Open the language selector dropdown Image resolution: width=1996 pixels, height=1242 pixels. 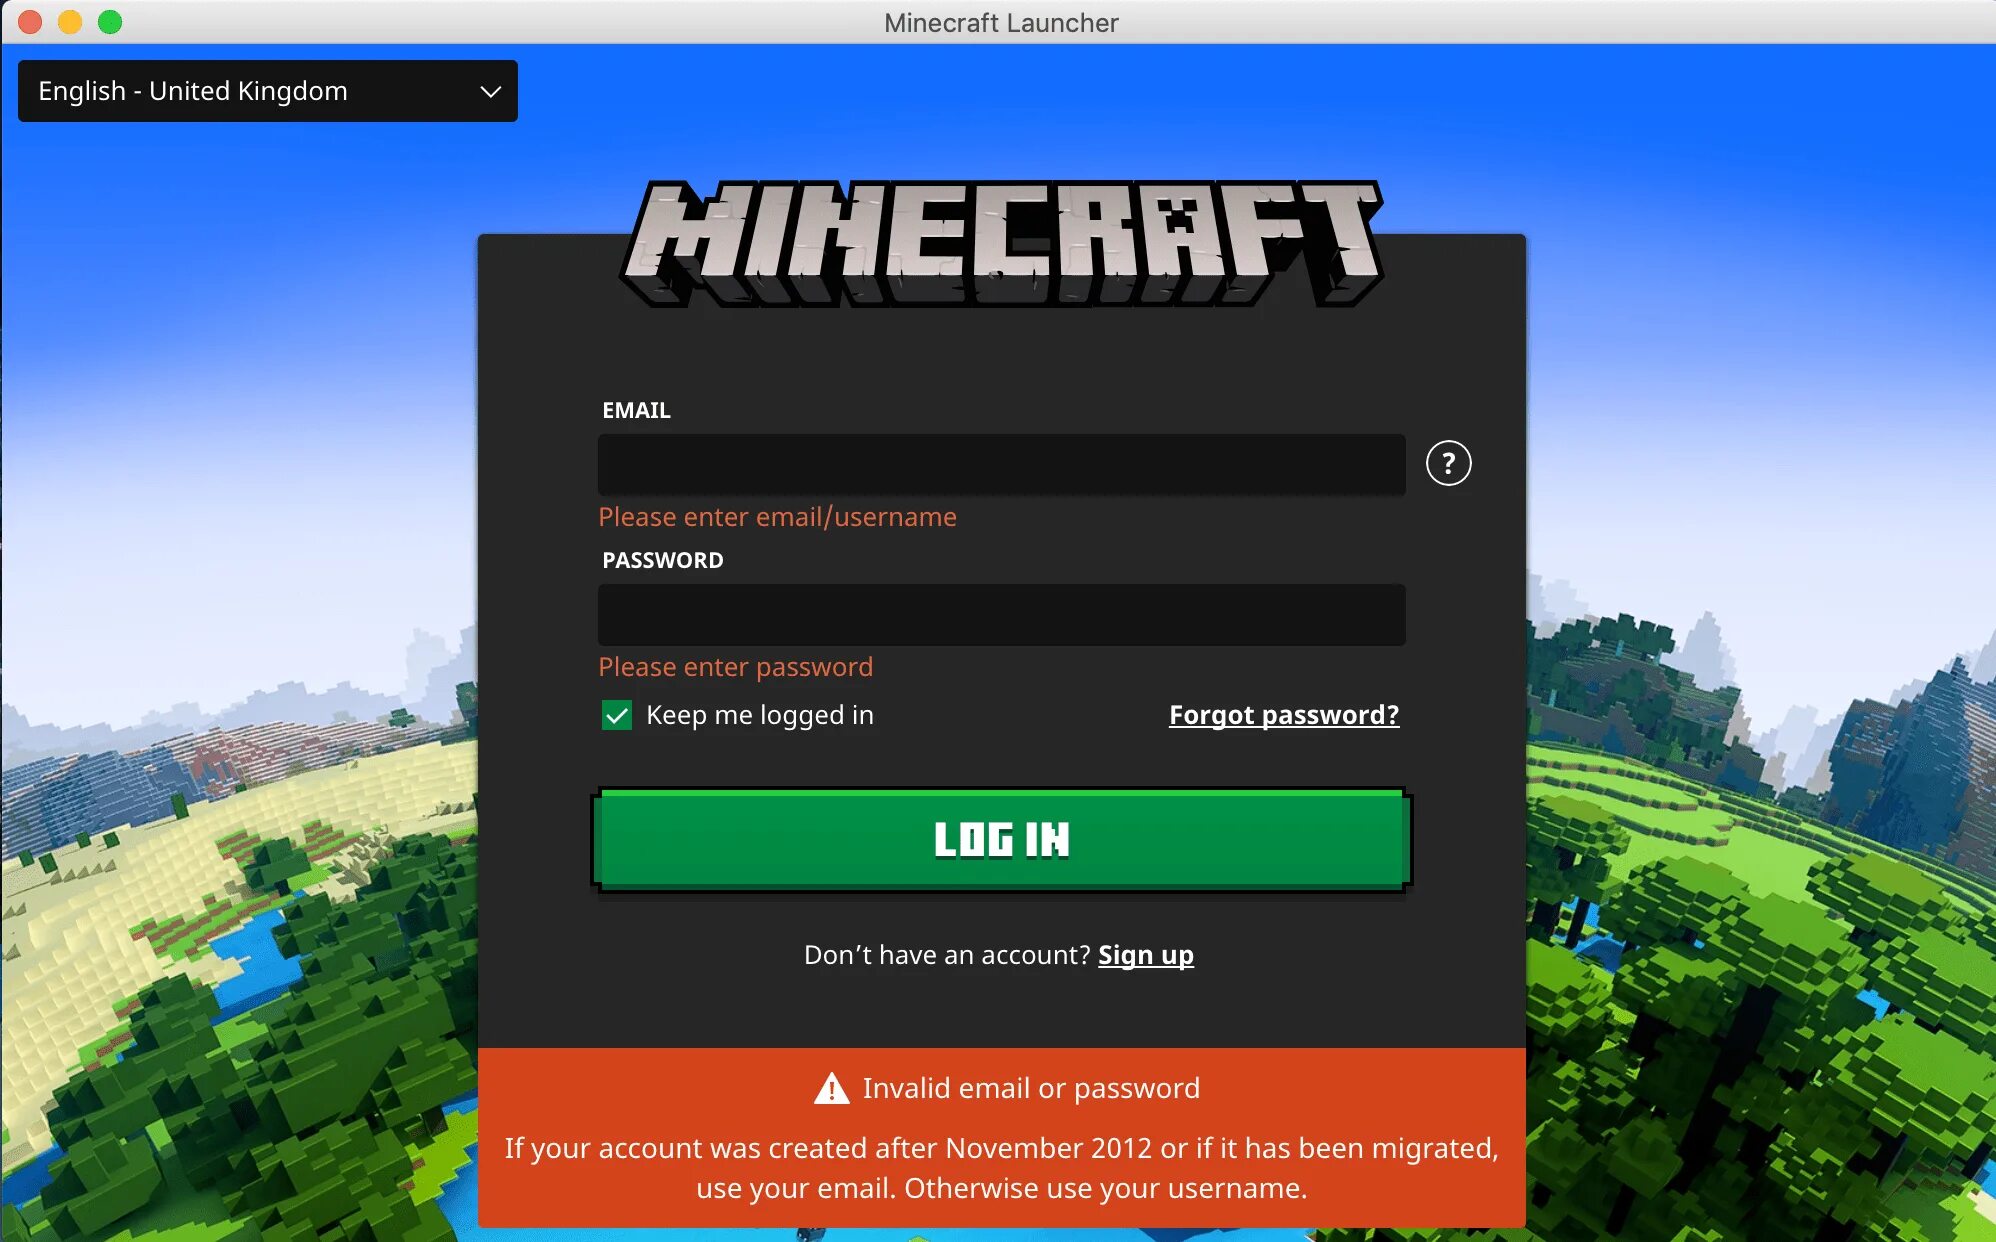pos(270,90)
